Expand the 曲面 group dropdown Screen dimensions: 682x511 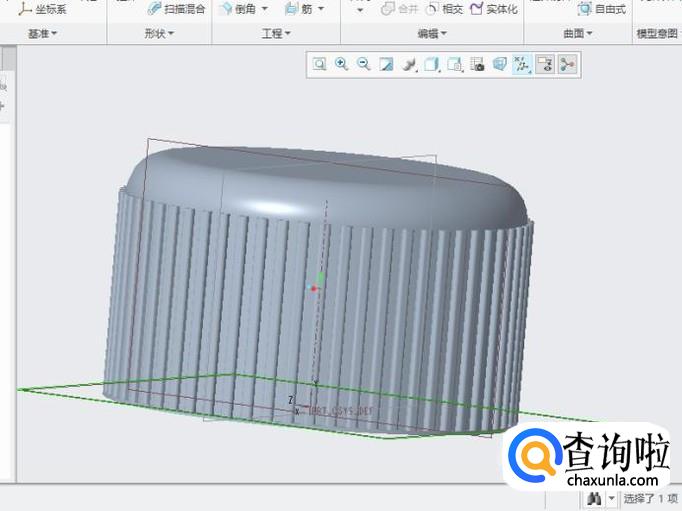pyautogui.click(x=578, y=33)
